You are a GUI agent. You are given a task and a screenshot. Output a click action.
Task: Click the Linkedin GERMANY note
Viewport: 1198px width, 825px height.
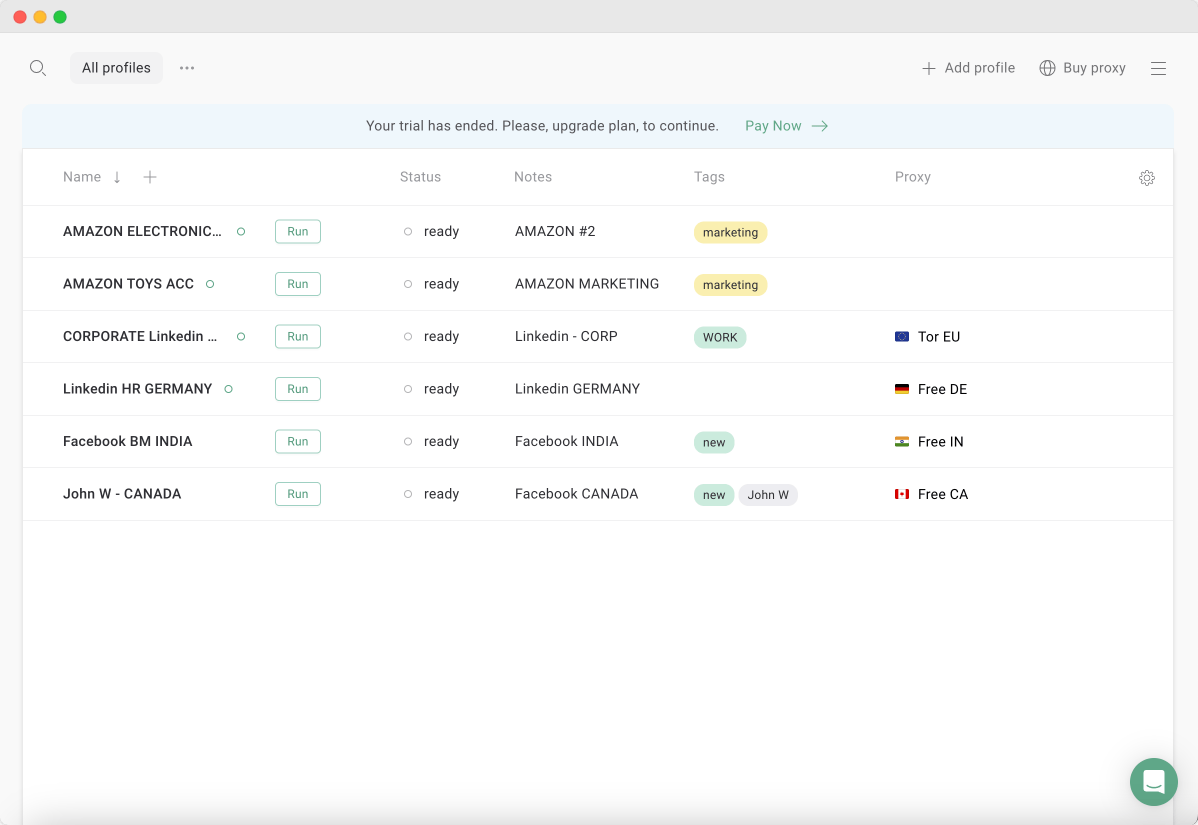pyautogui.click(x=578, y=389)
